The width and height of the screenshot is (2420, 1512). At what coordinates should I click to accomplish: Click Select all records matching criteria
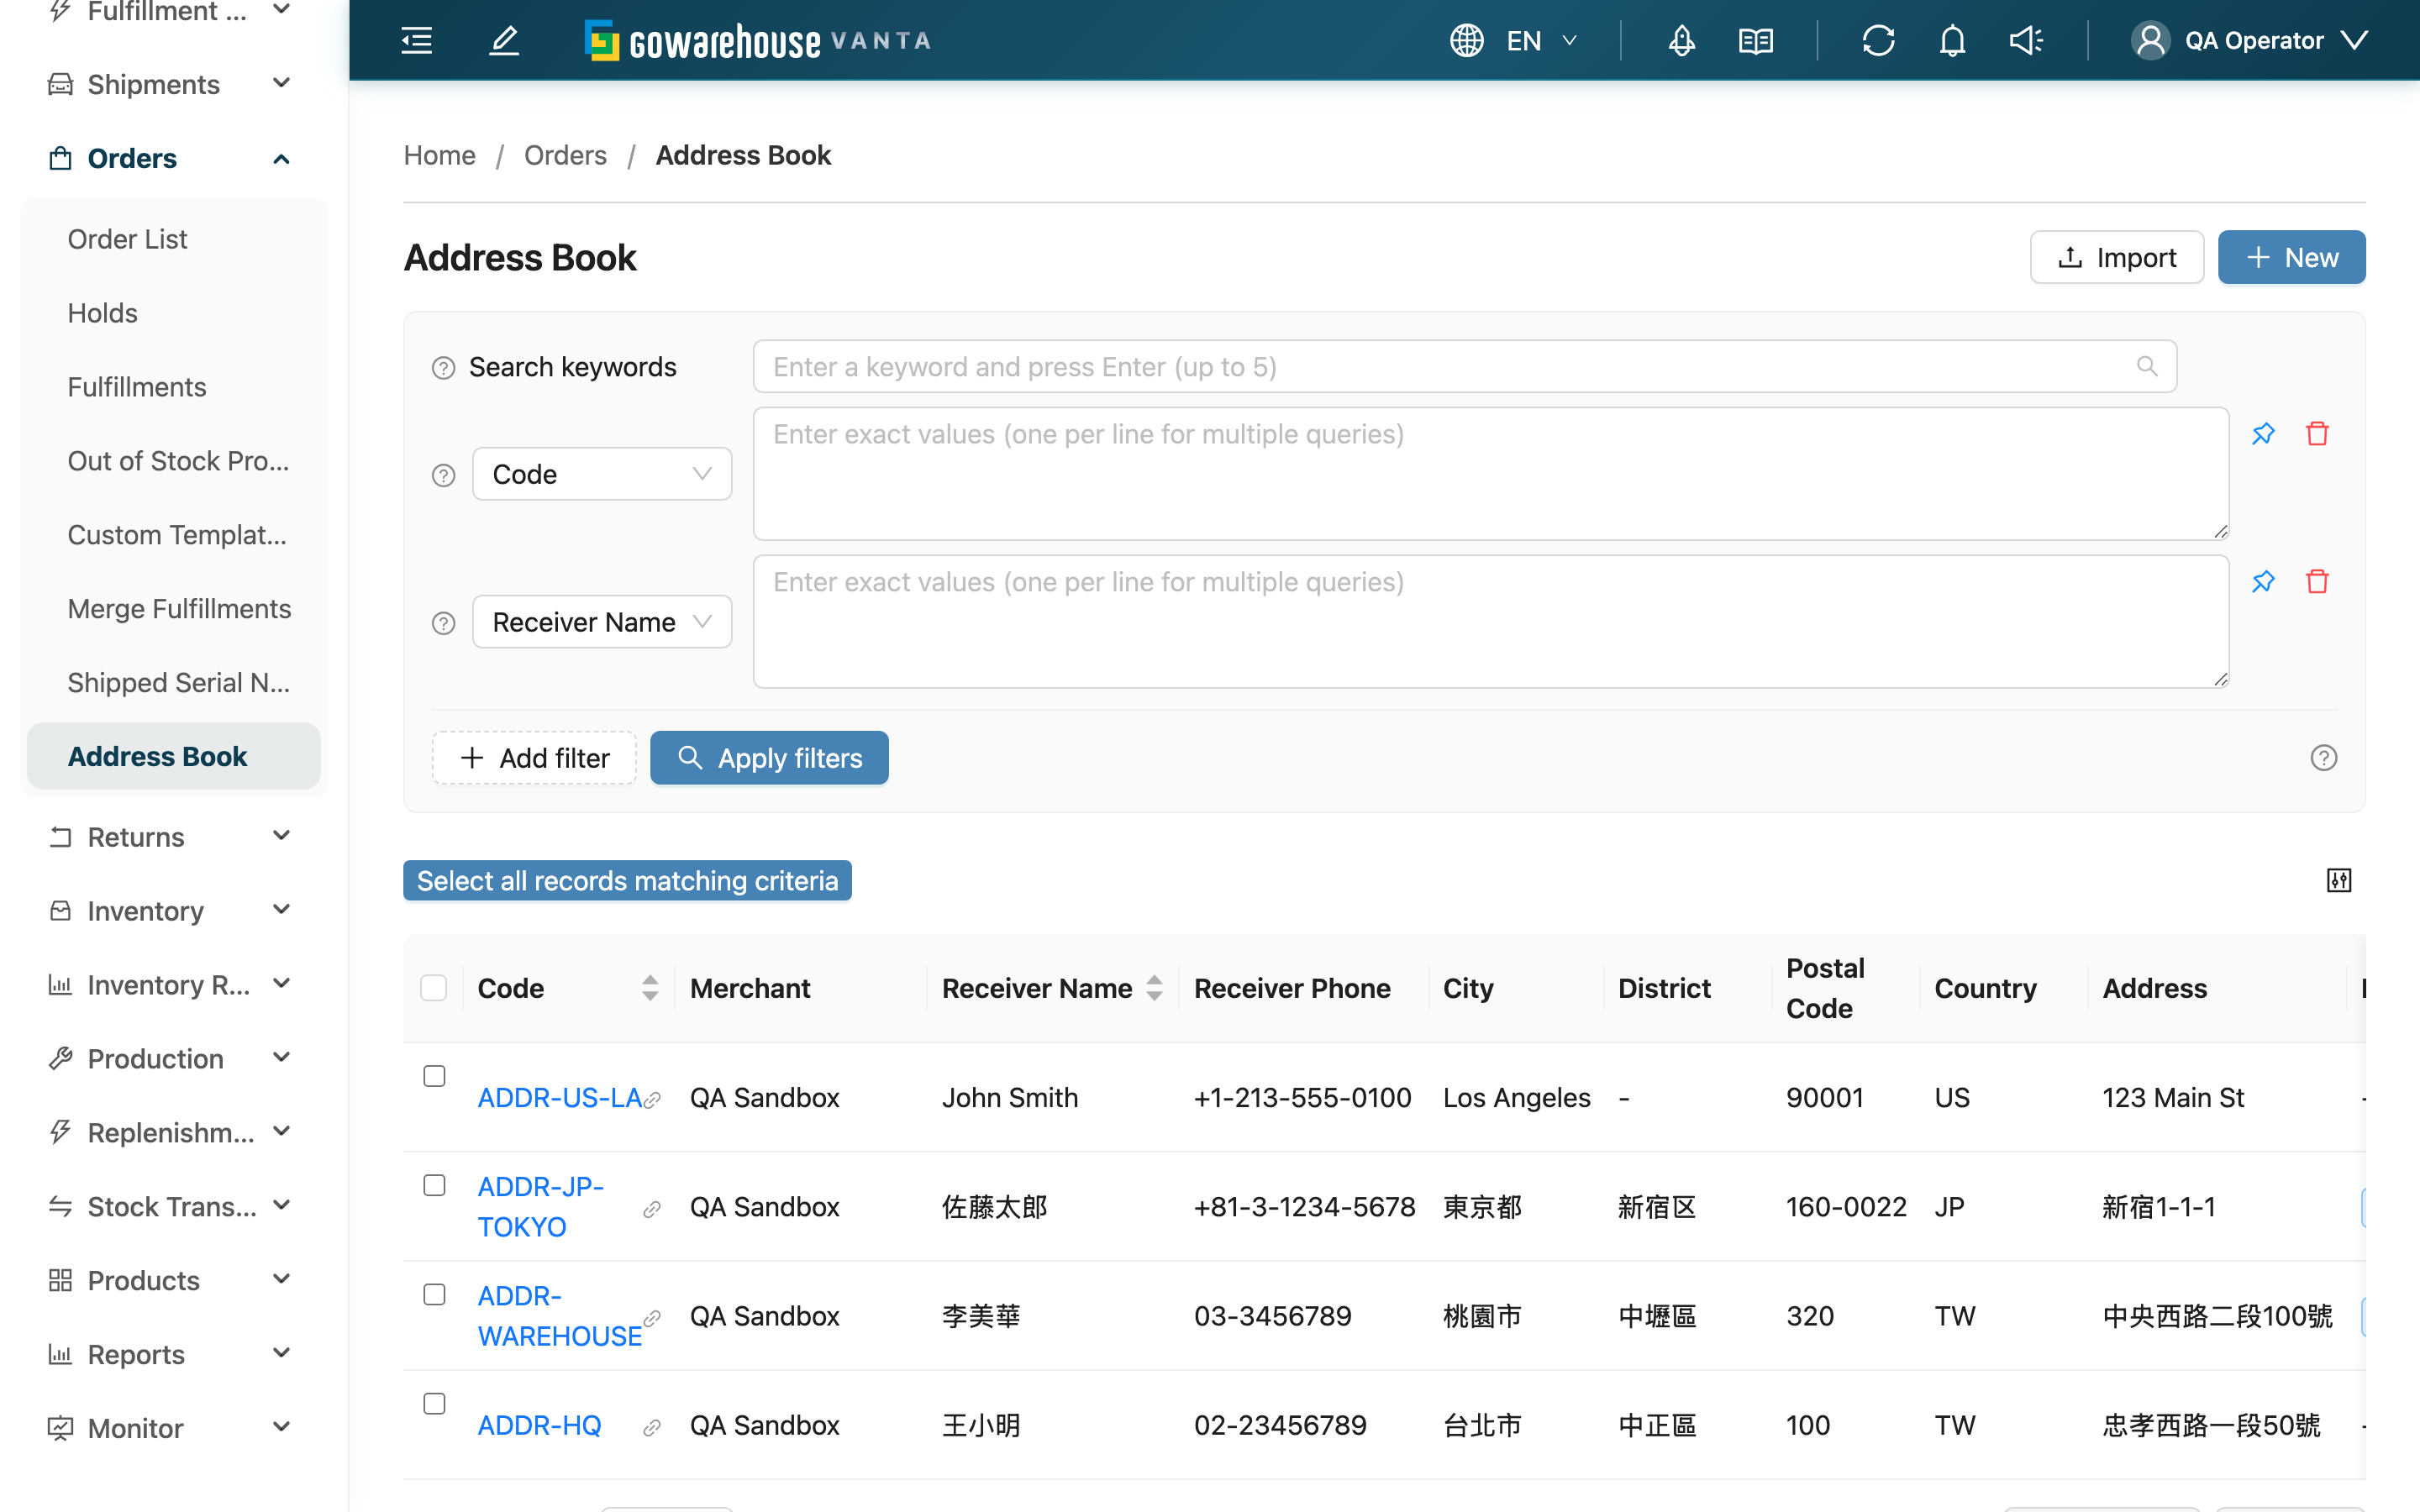[627, 880]
